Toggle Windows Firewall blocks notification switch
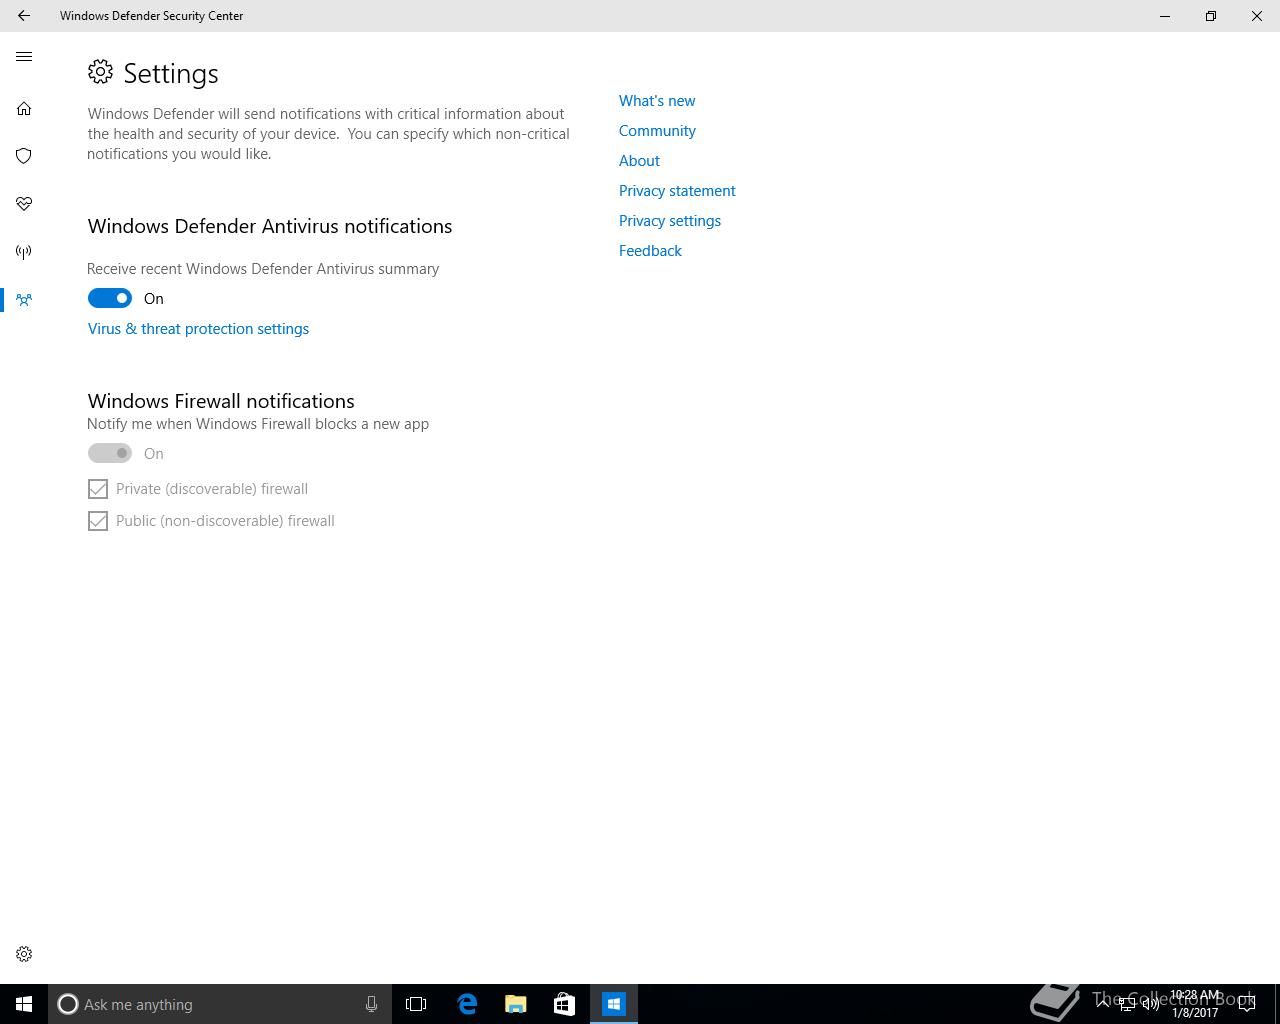The height and width of the screenshot is (1024, 1280). (110, 453)
